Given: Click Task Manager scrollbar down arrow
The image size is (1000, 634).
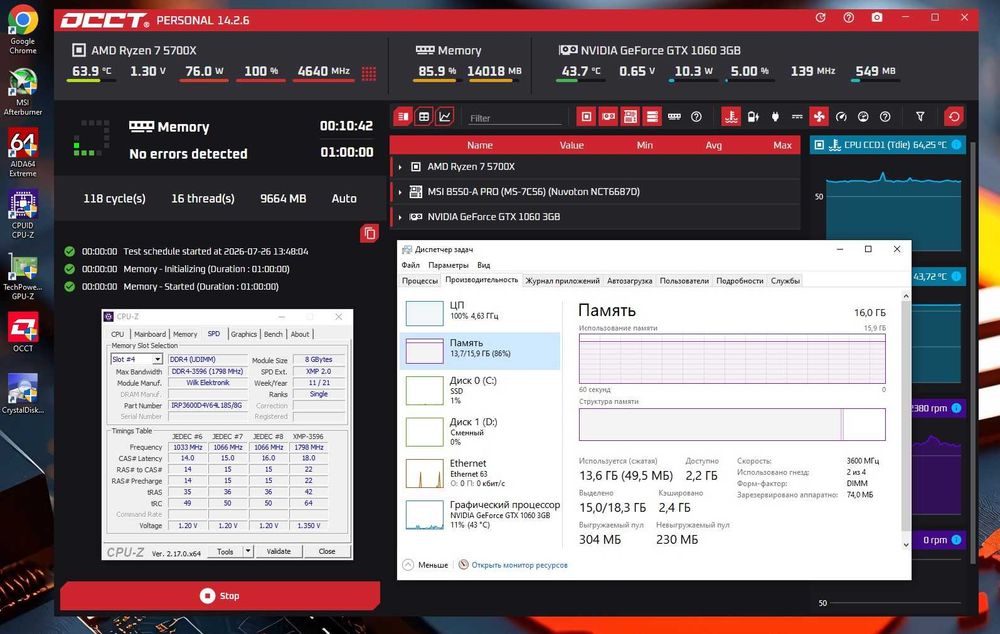Looking at the screenshot, I should click(906, 544).
